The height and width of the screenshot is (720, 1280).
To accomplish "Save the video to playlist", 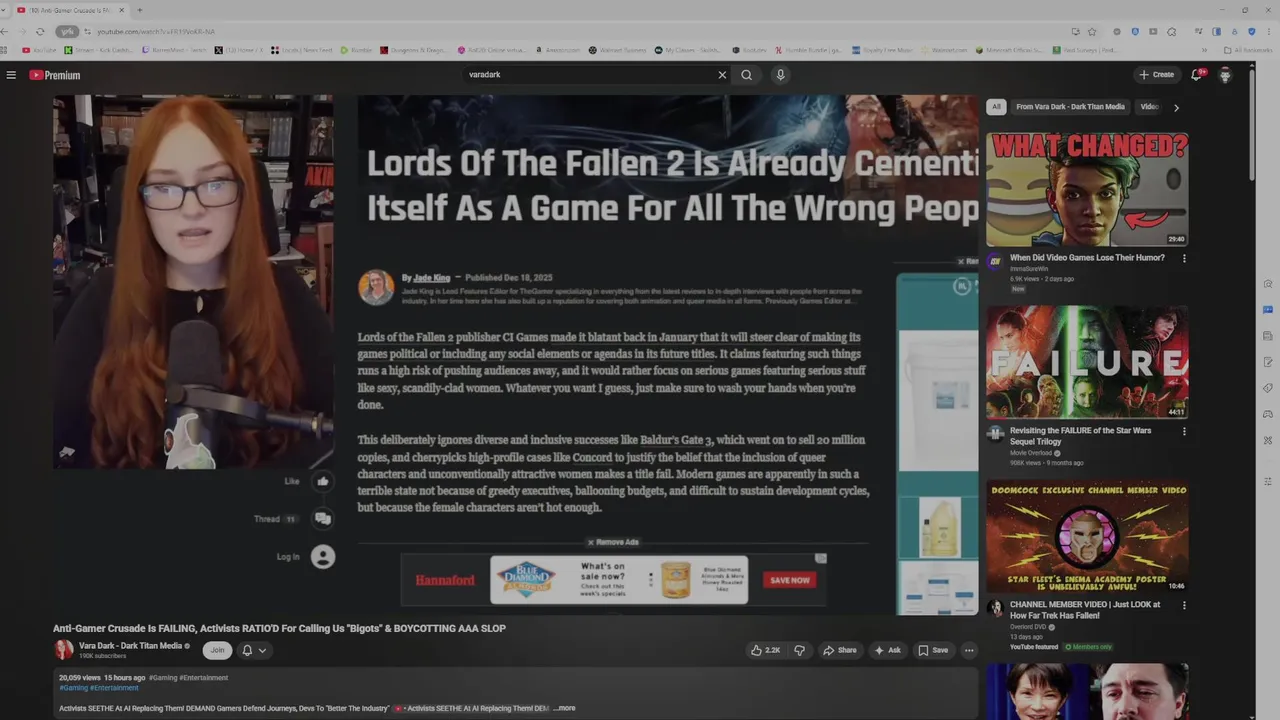I will click(x=933, y=650).
